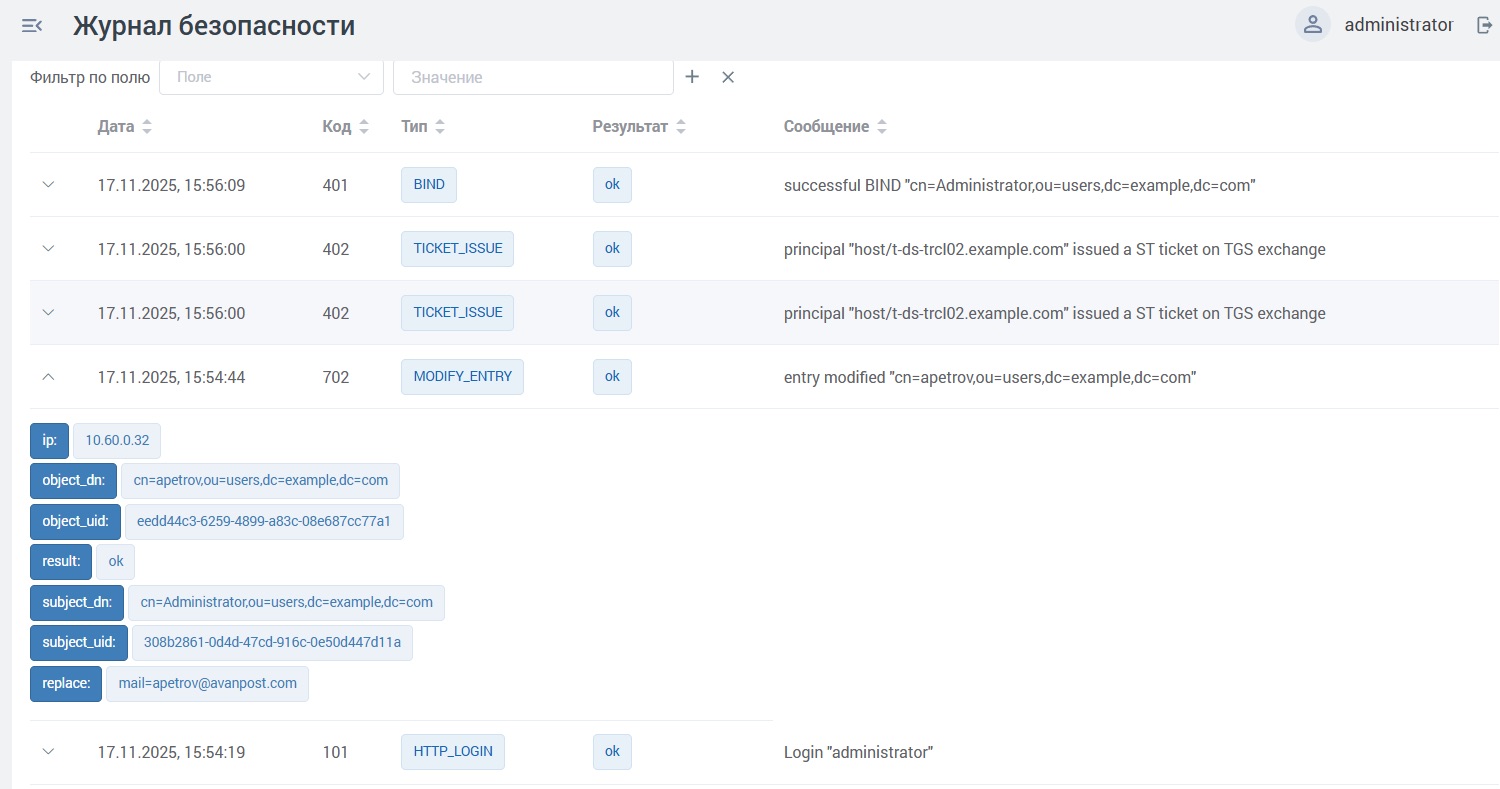Open the Поле filter dropdown
The height and width of the screenshot is (789, 1500).
click(271, 77)
